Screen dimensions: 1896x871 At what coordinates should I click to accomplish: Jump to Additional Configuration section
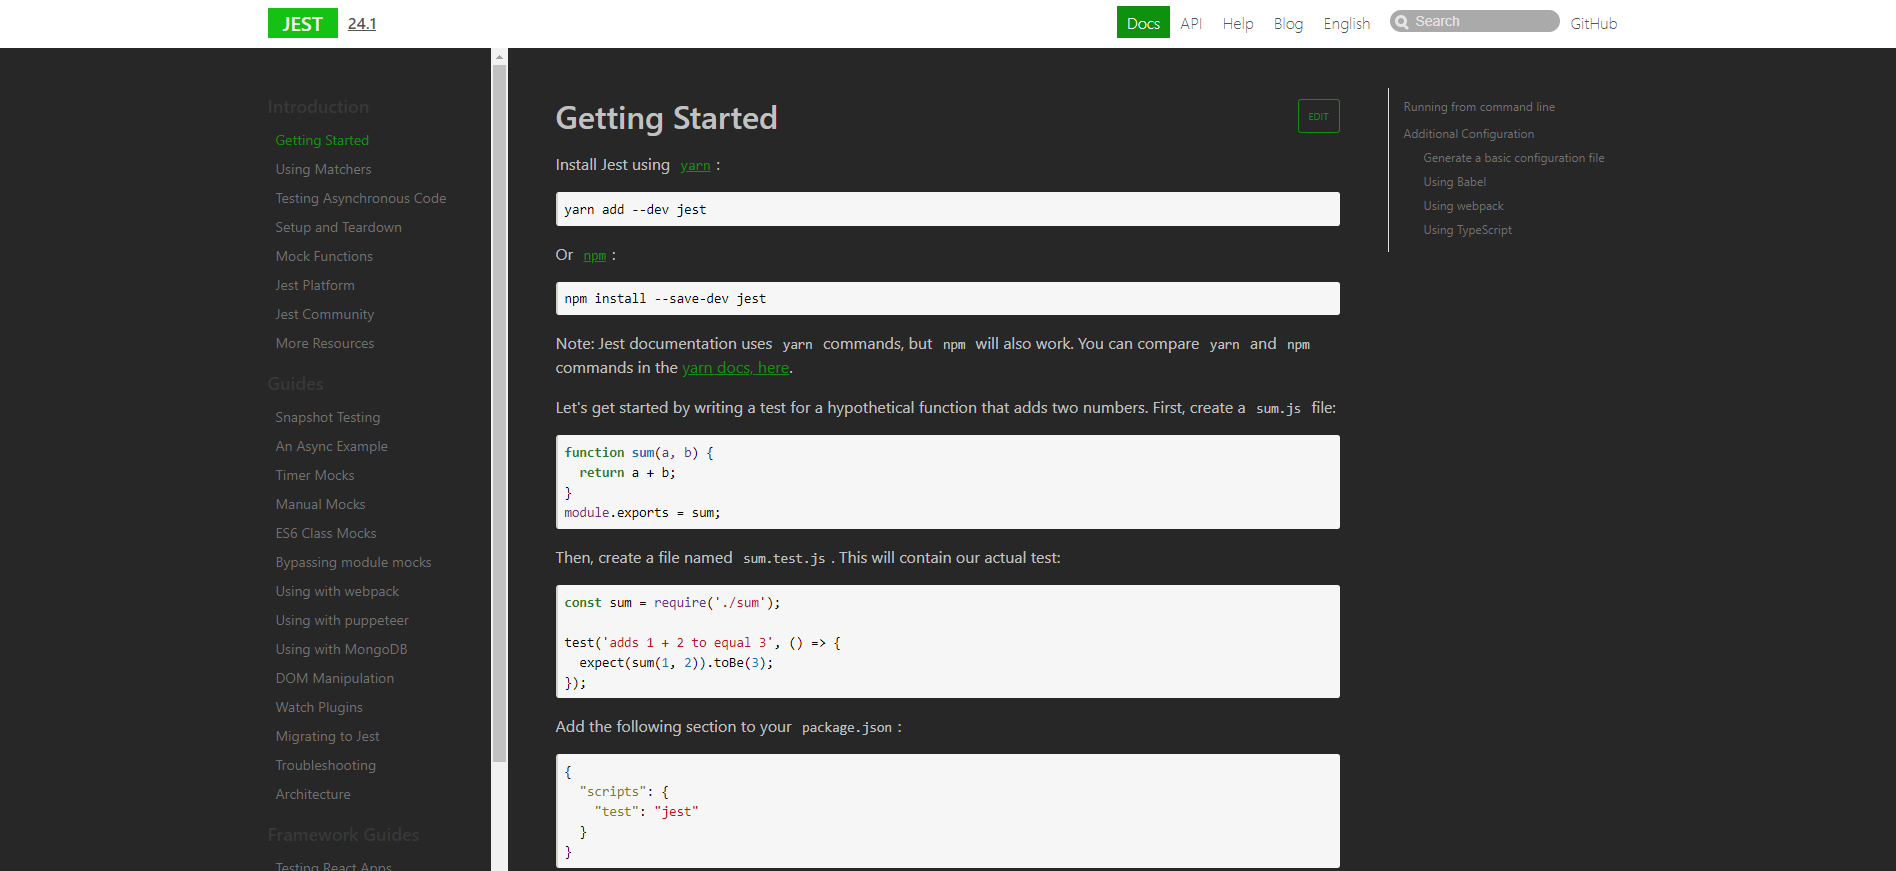click(1468, 134)
